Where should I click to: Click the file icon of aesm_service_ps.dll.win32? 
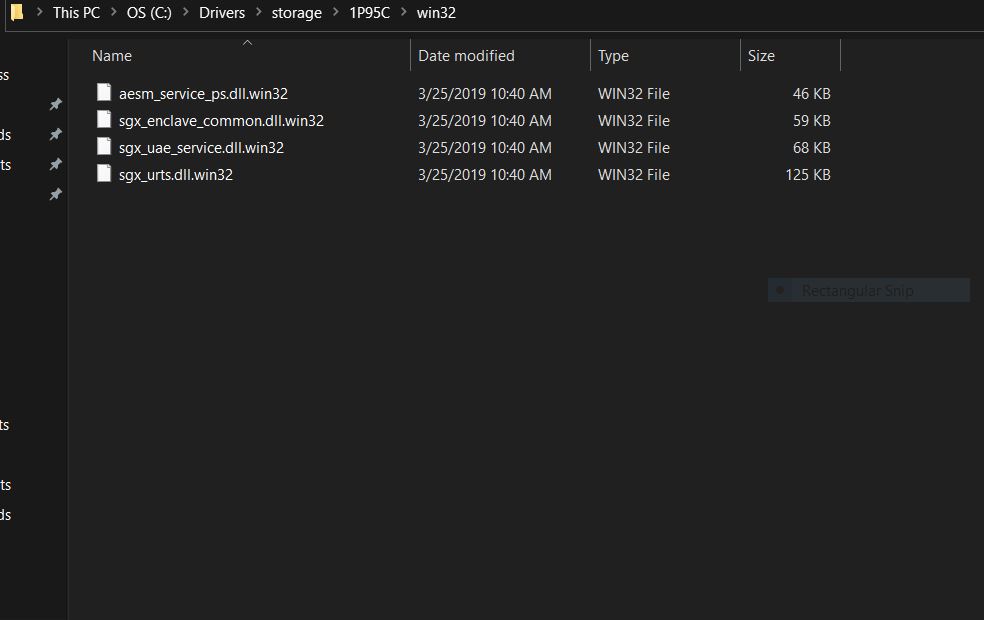pos(104,92)
